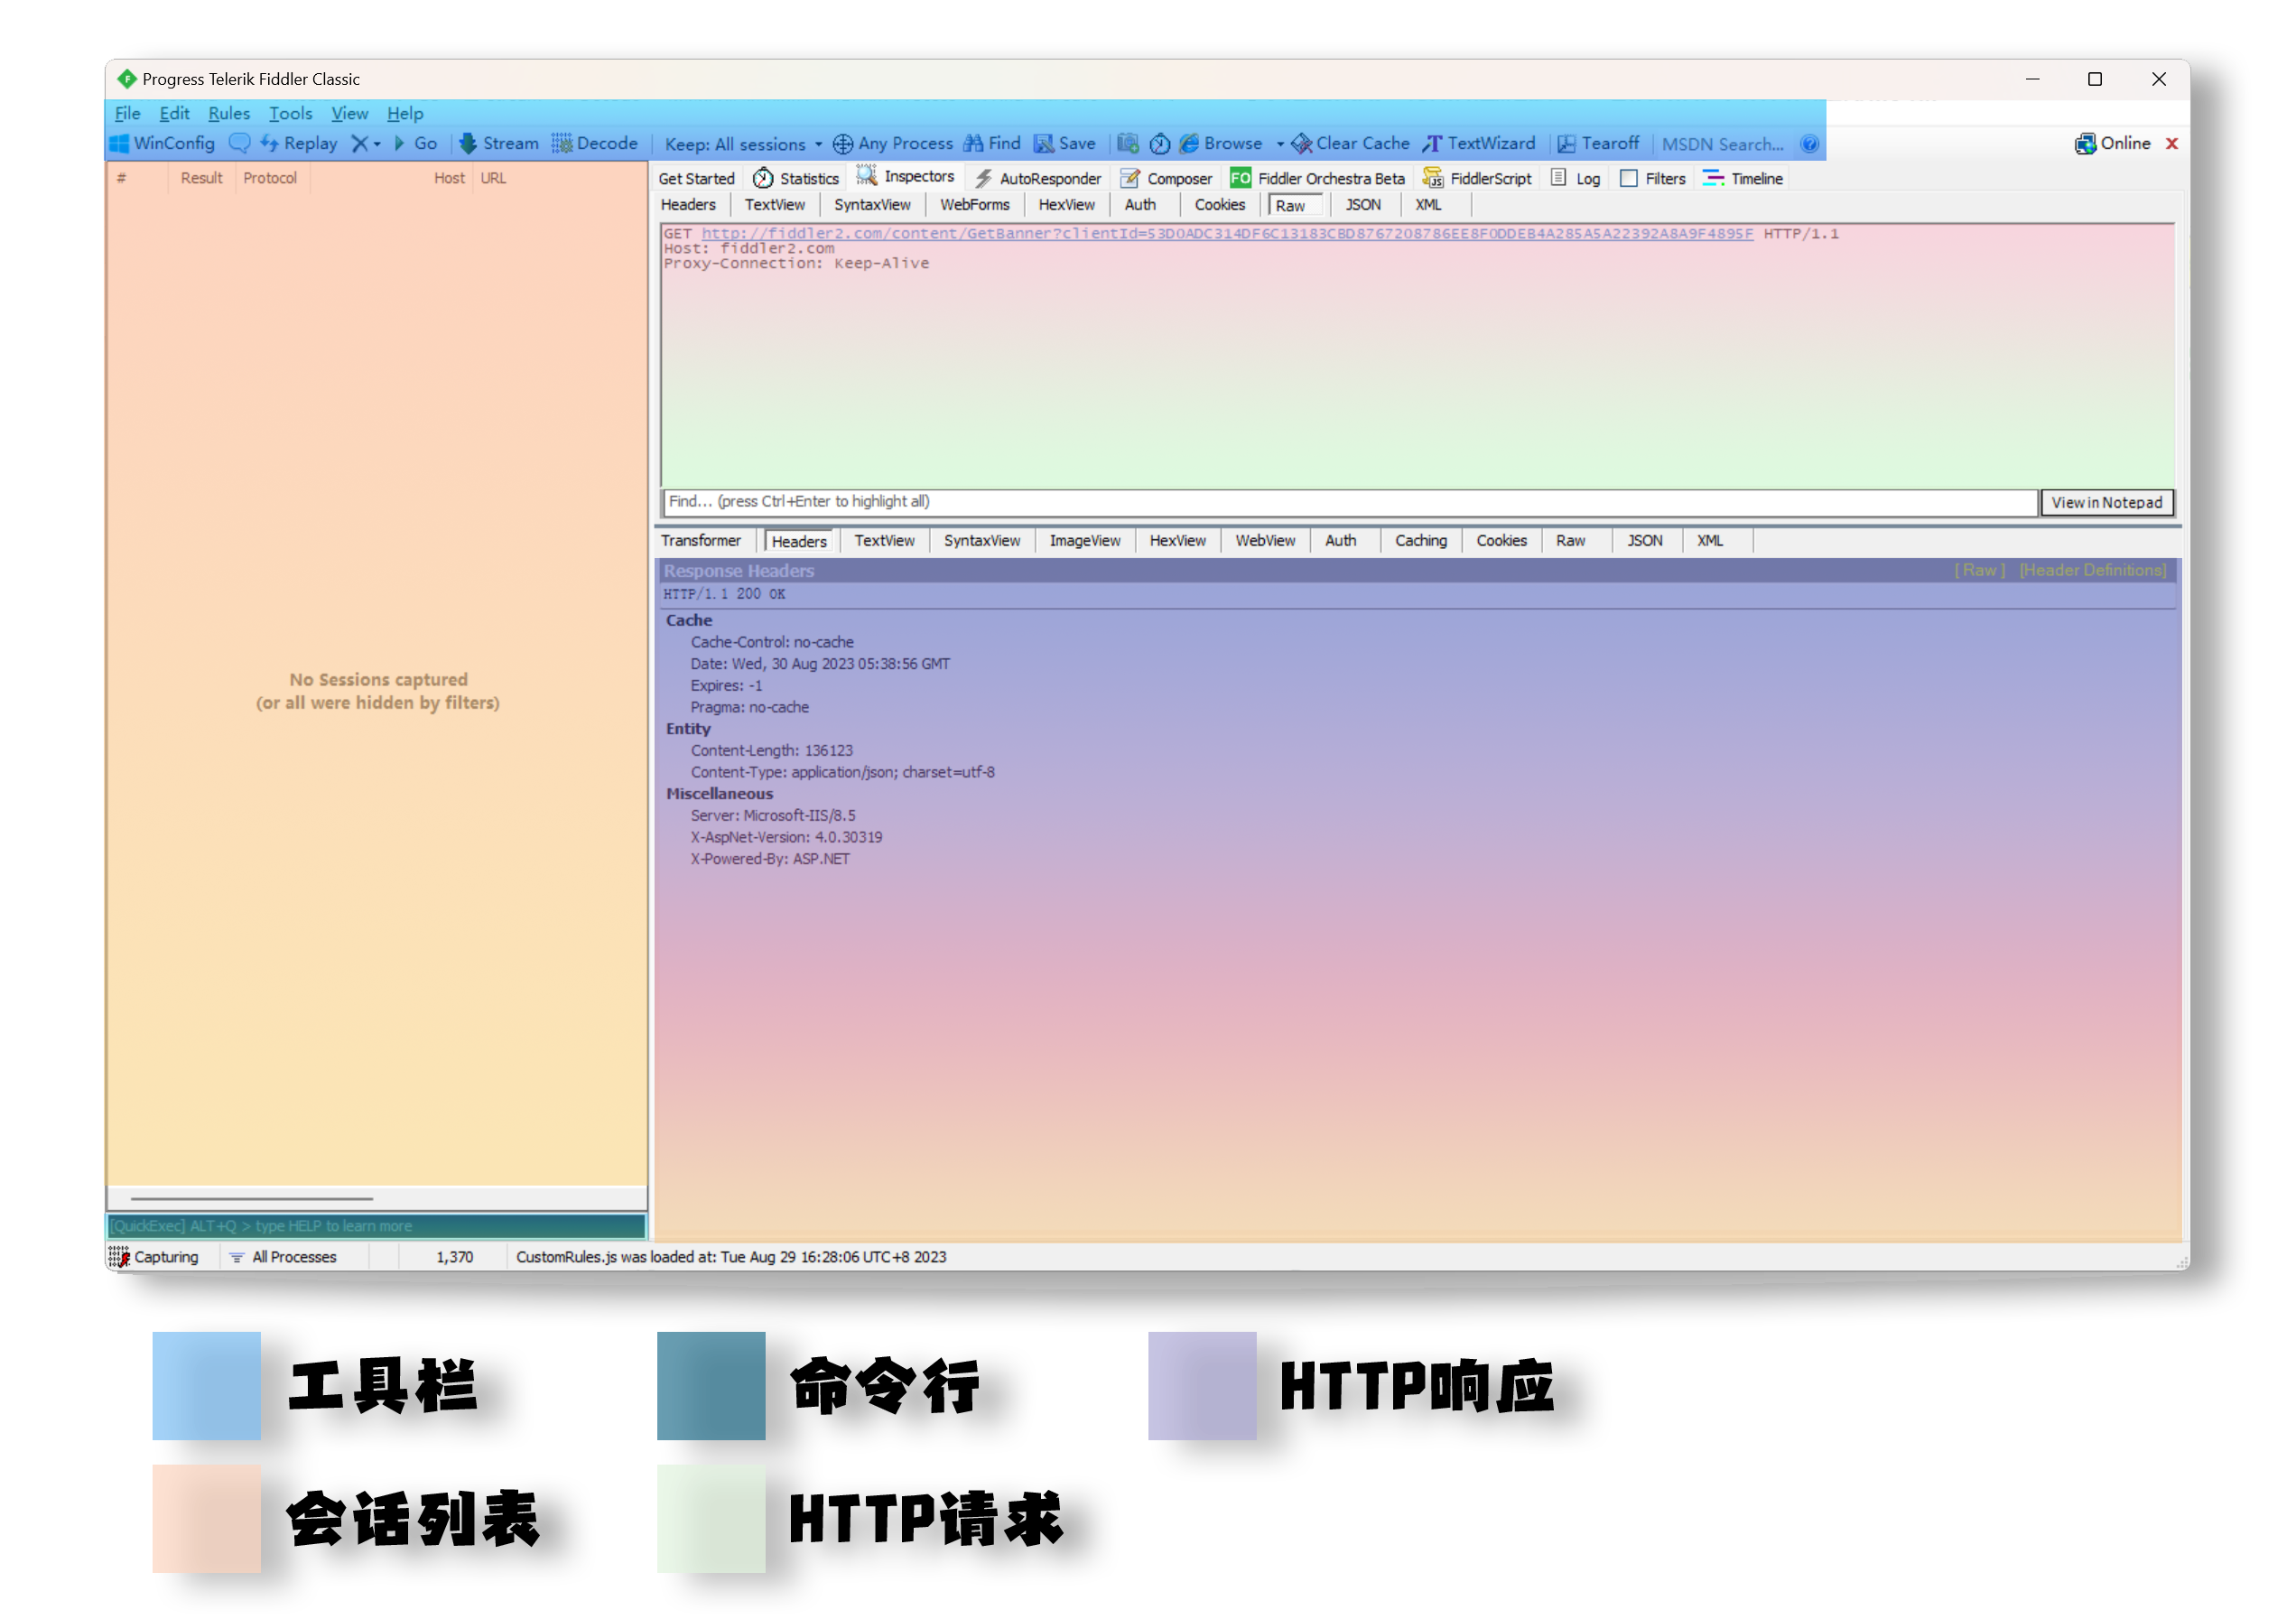The height and width of the screenshot is (1619, 2296).
Task: Open the Help menu
Action: (x=405, y=113)
